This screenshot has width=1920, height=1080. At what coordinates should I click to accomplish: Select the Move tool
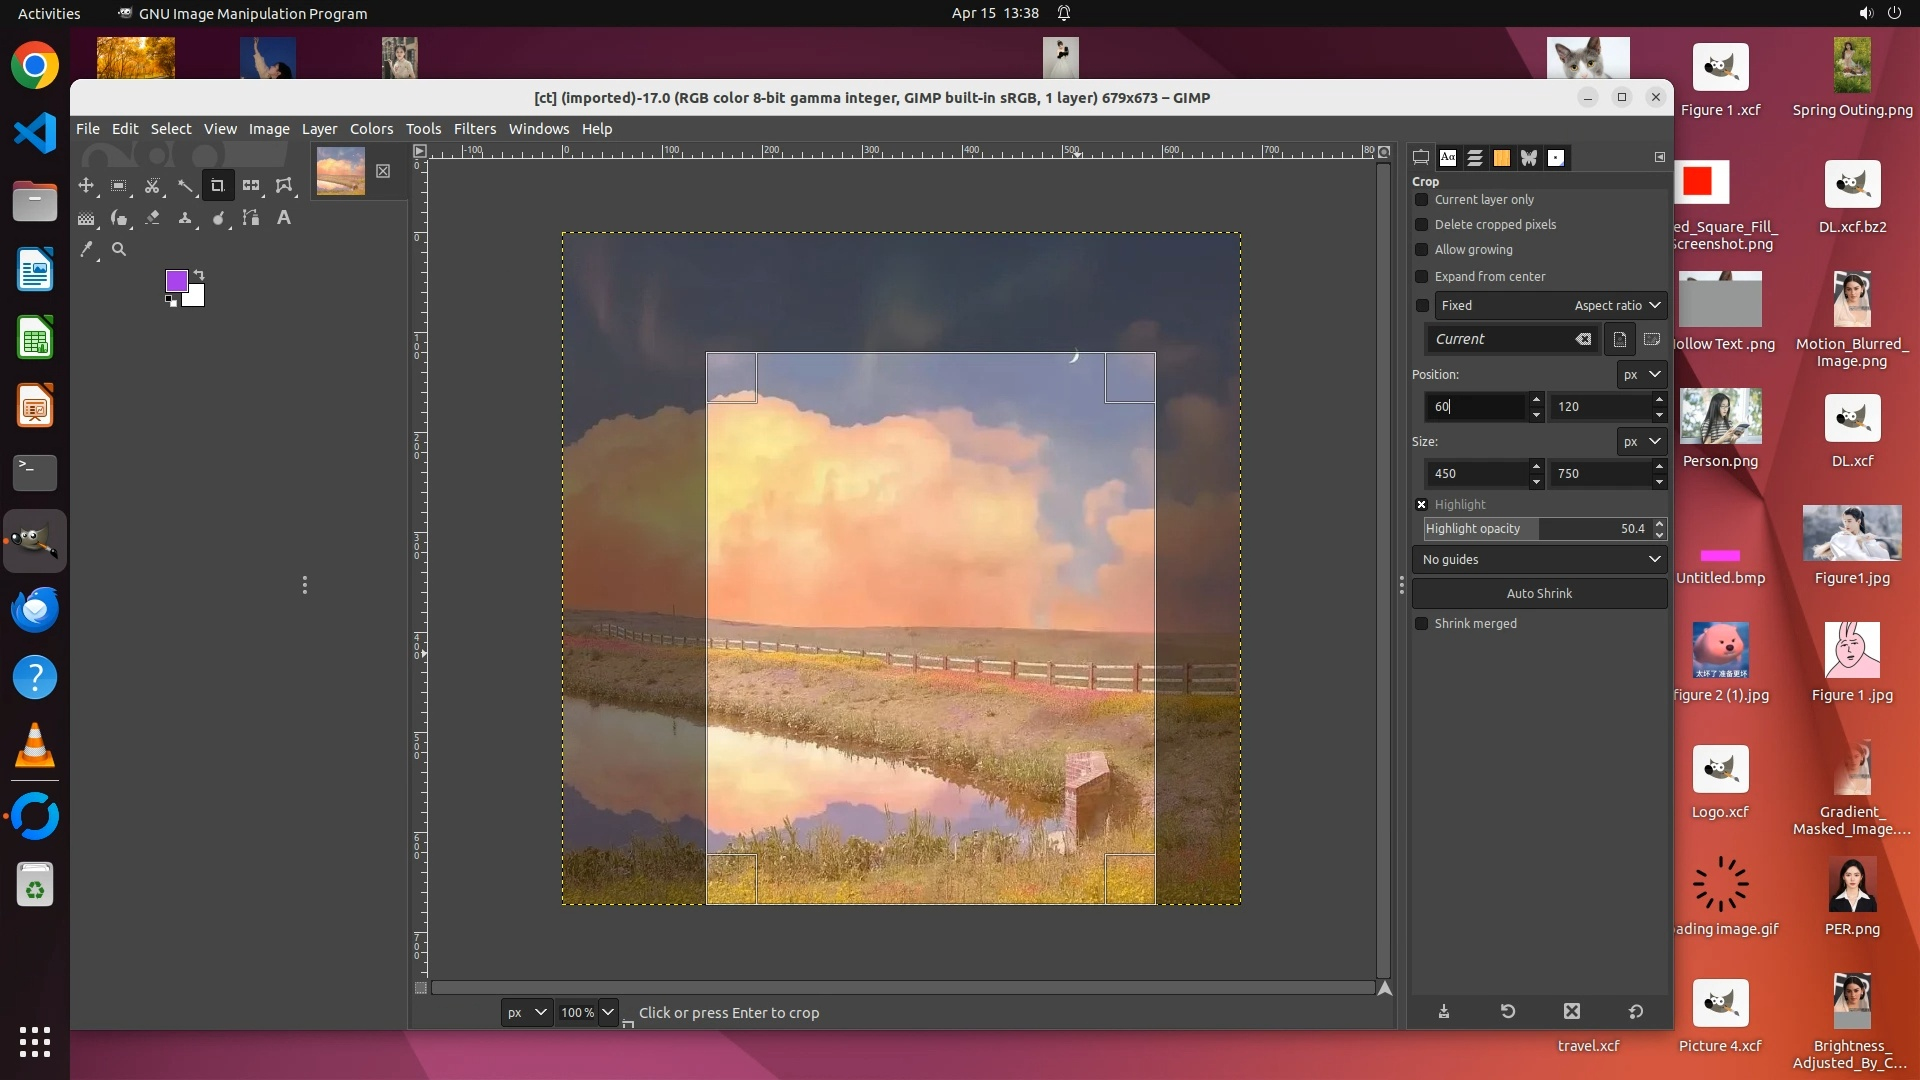[x=86, y=186]
